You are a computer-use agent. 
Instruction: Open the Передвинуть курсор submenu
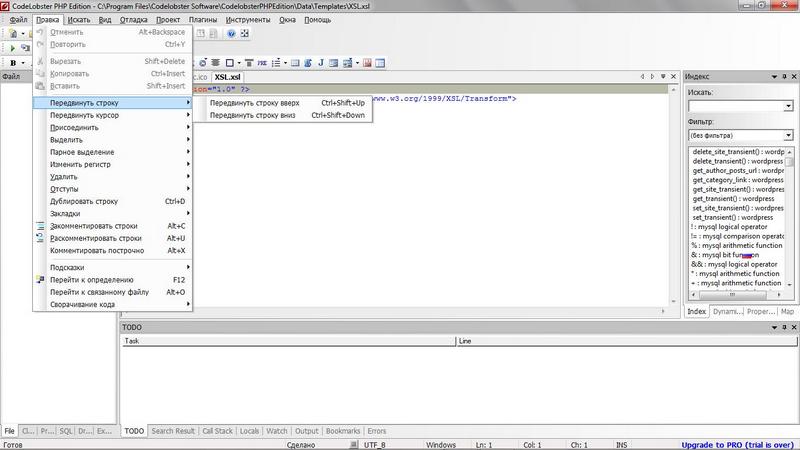pyautogui.click(x=113, y=115)
